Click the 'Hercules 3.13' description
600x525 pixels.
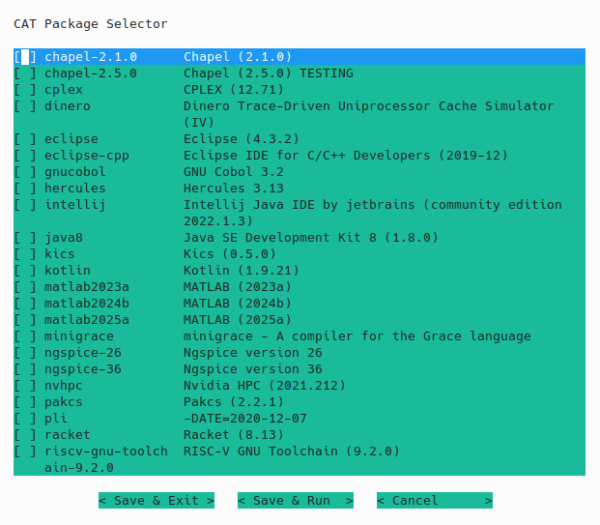[233, 188]
